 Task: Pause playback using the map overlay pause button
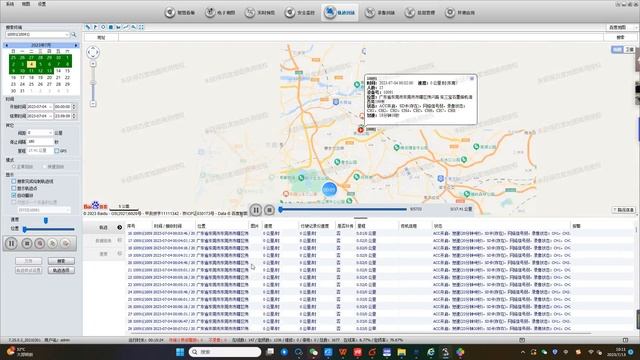[256, 210]
